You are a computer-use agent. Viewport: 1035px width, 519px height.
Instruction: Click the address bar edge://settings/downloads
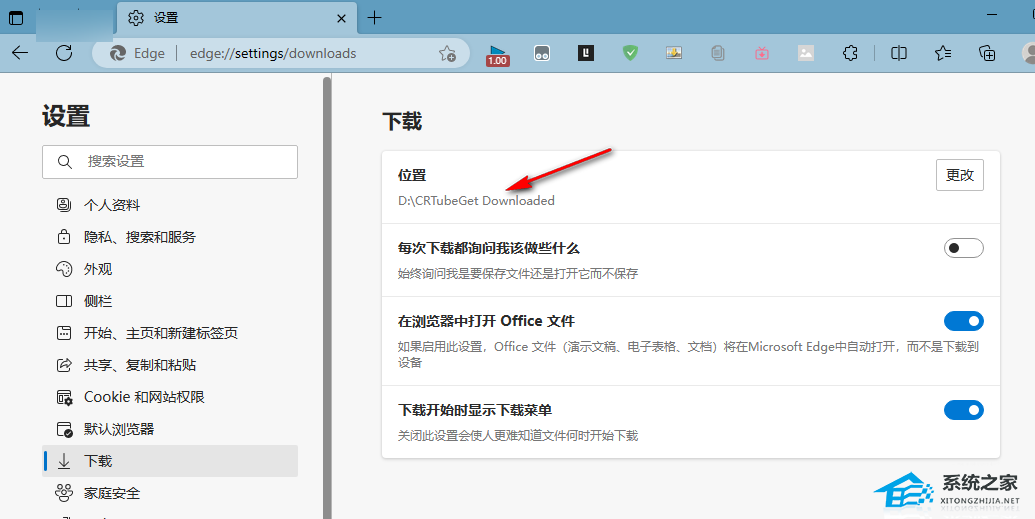point(273,53)
